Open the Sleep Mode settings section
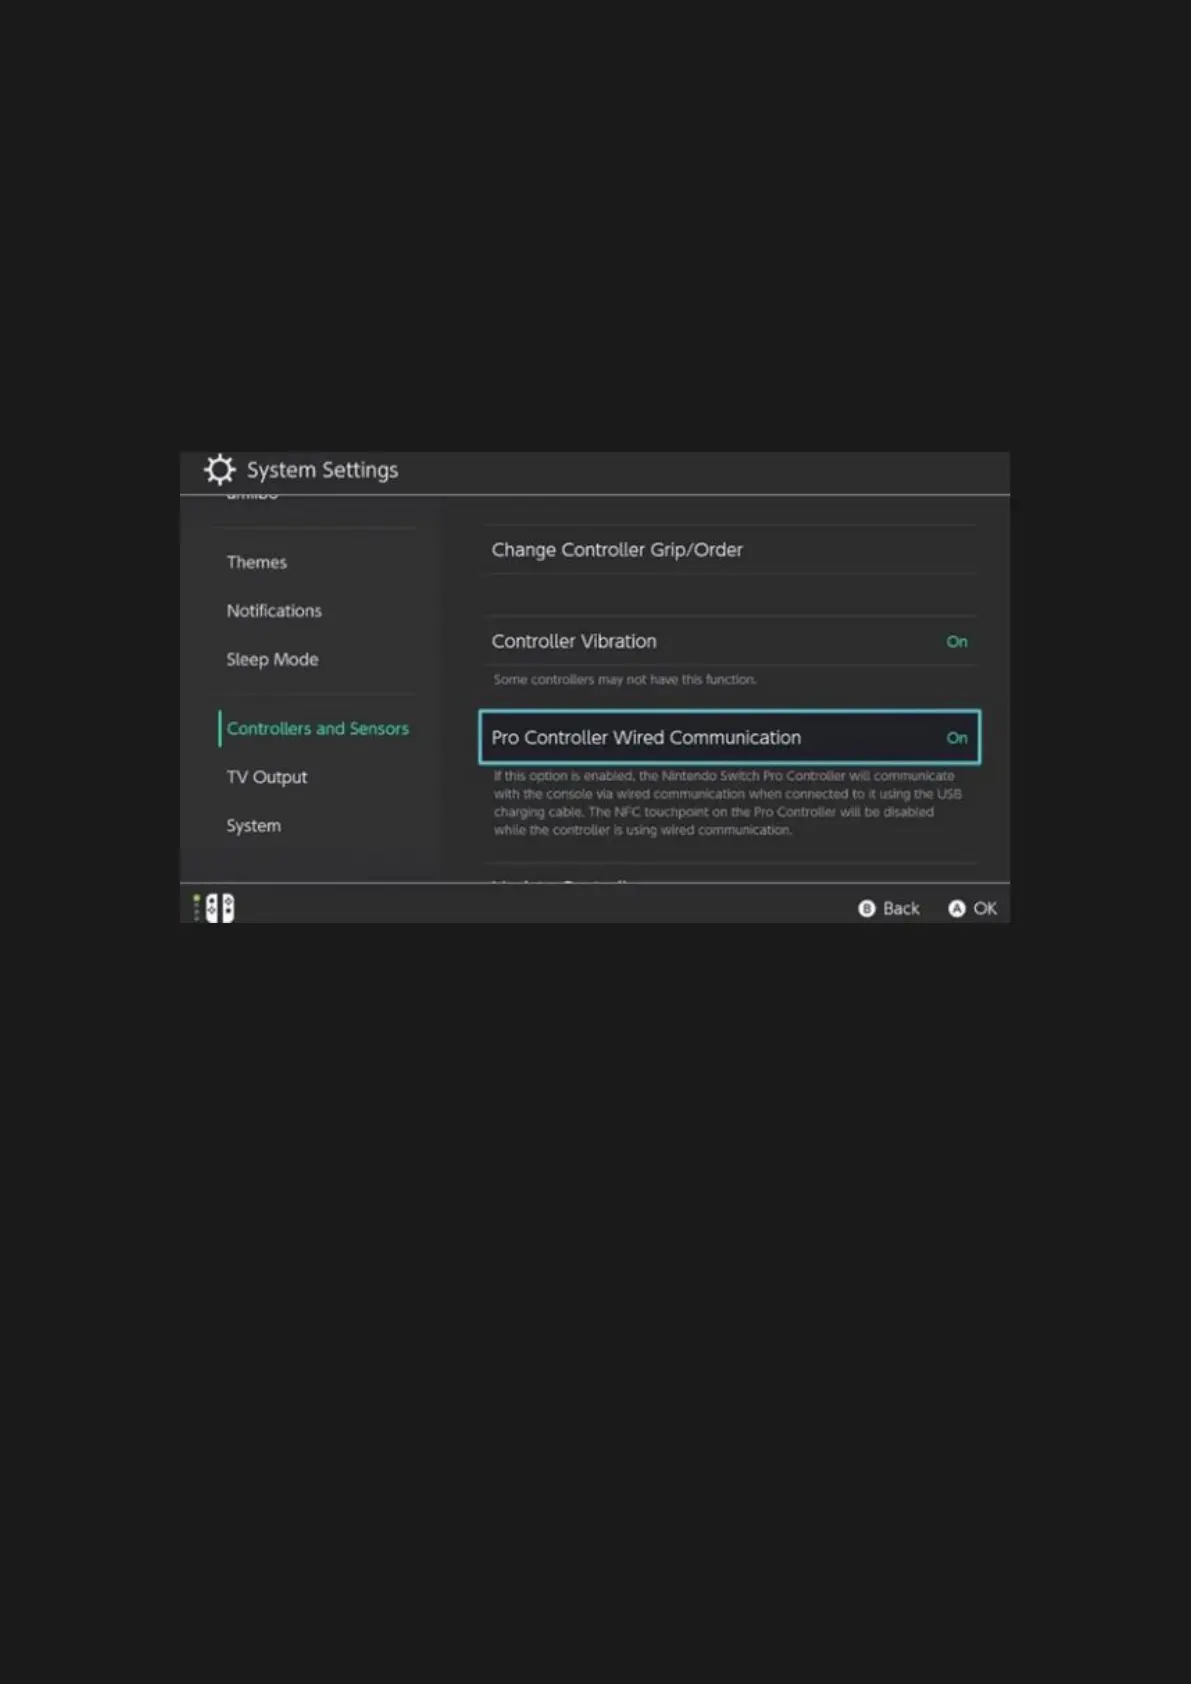The height and width of the screenshot is (1684, 1191). (x=272, y=659)
